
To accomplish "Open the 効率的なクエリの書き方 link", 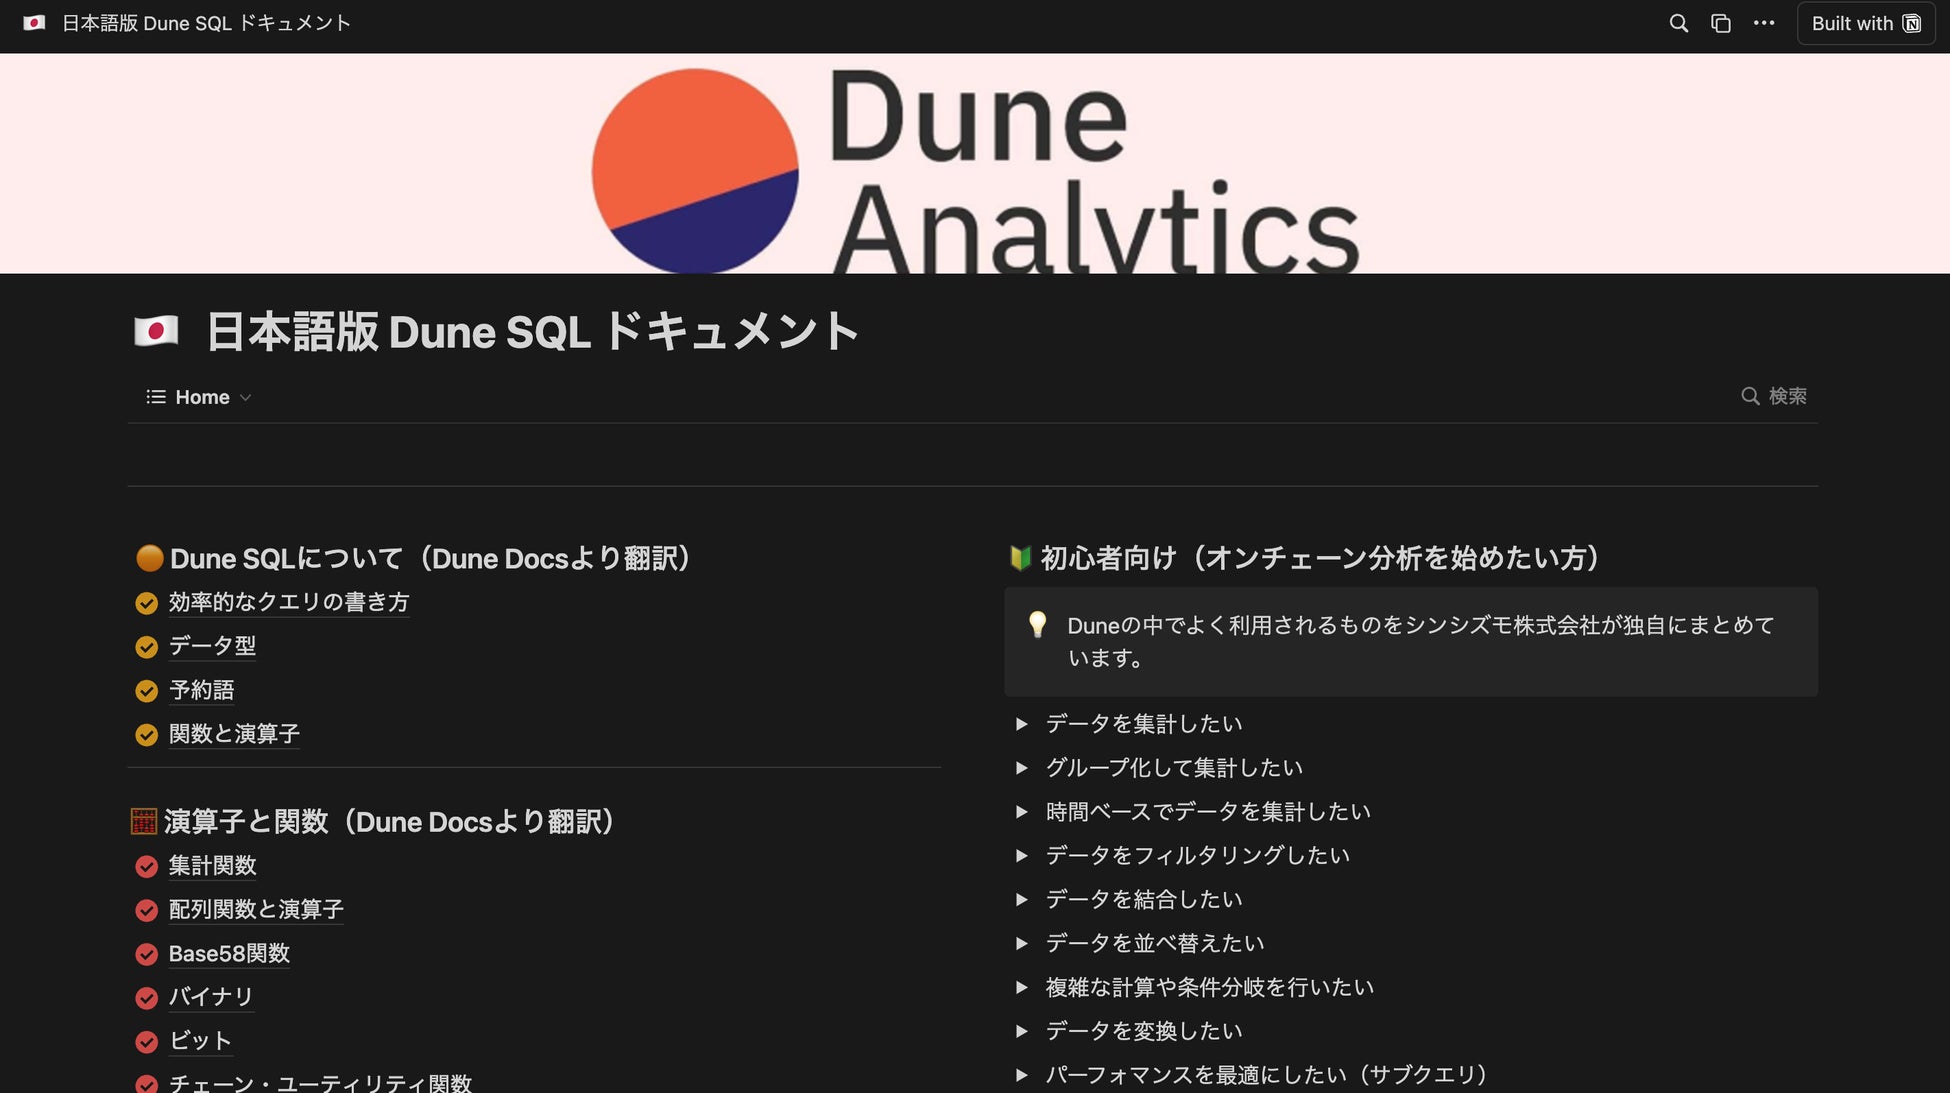I will [x=288, y=602].
